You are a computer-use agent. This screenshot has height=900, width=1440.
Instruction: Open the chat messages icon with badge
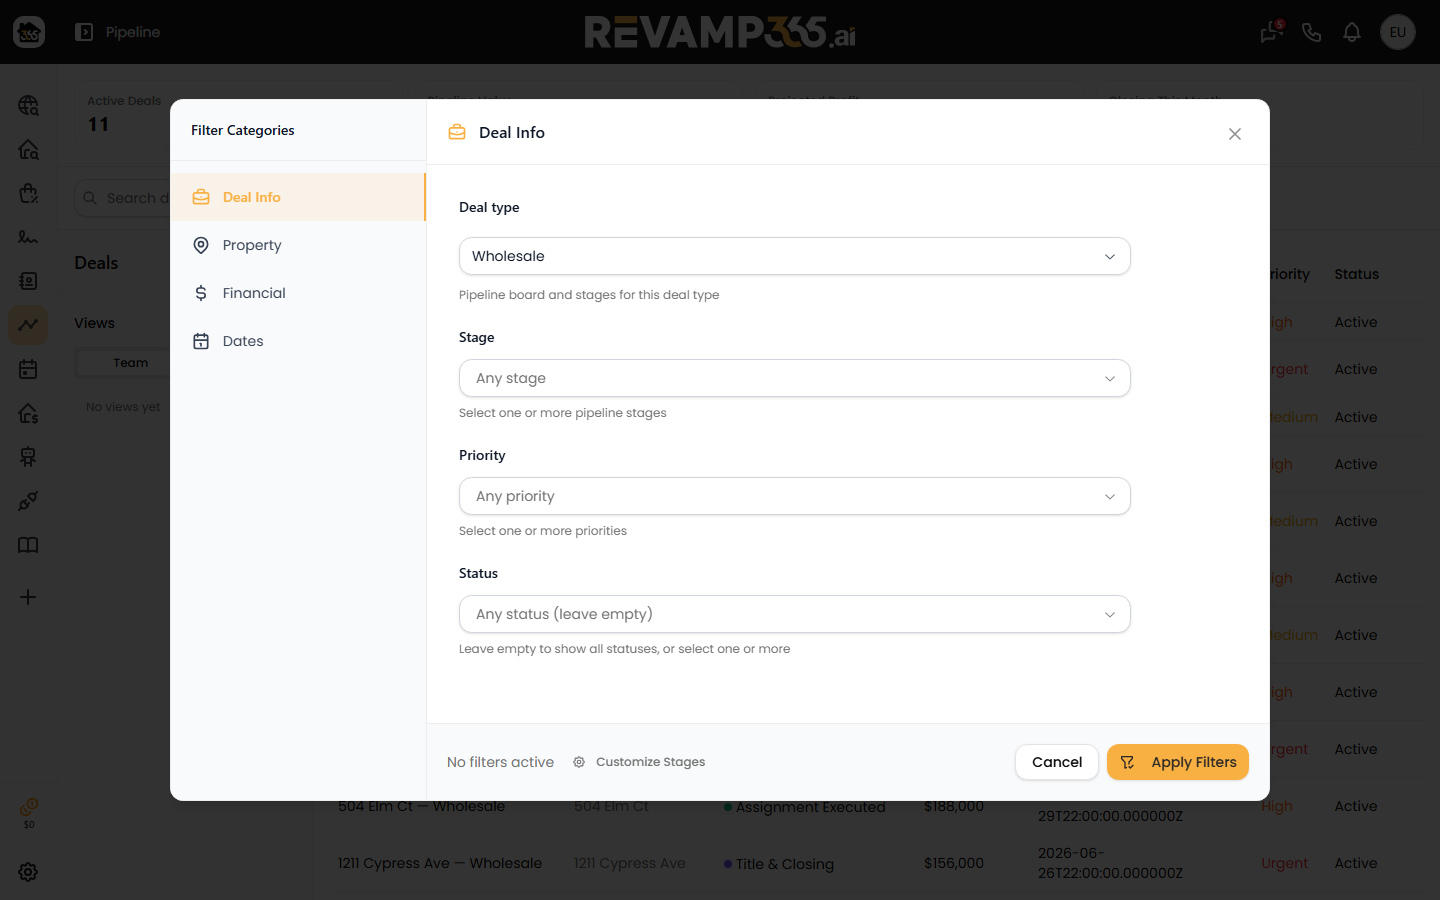point(1271,32)
